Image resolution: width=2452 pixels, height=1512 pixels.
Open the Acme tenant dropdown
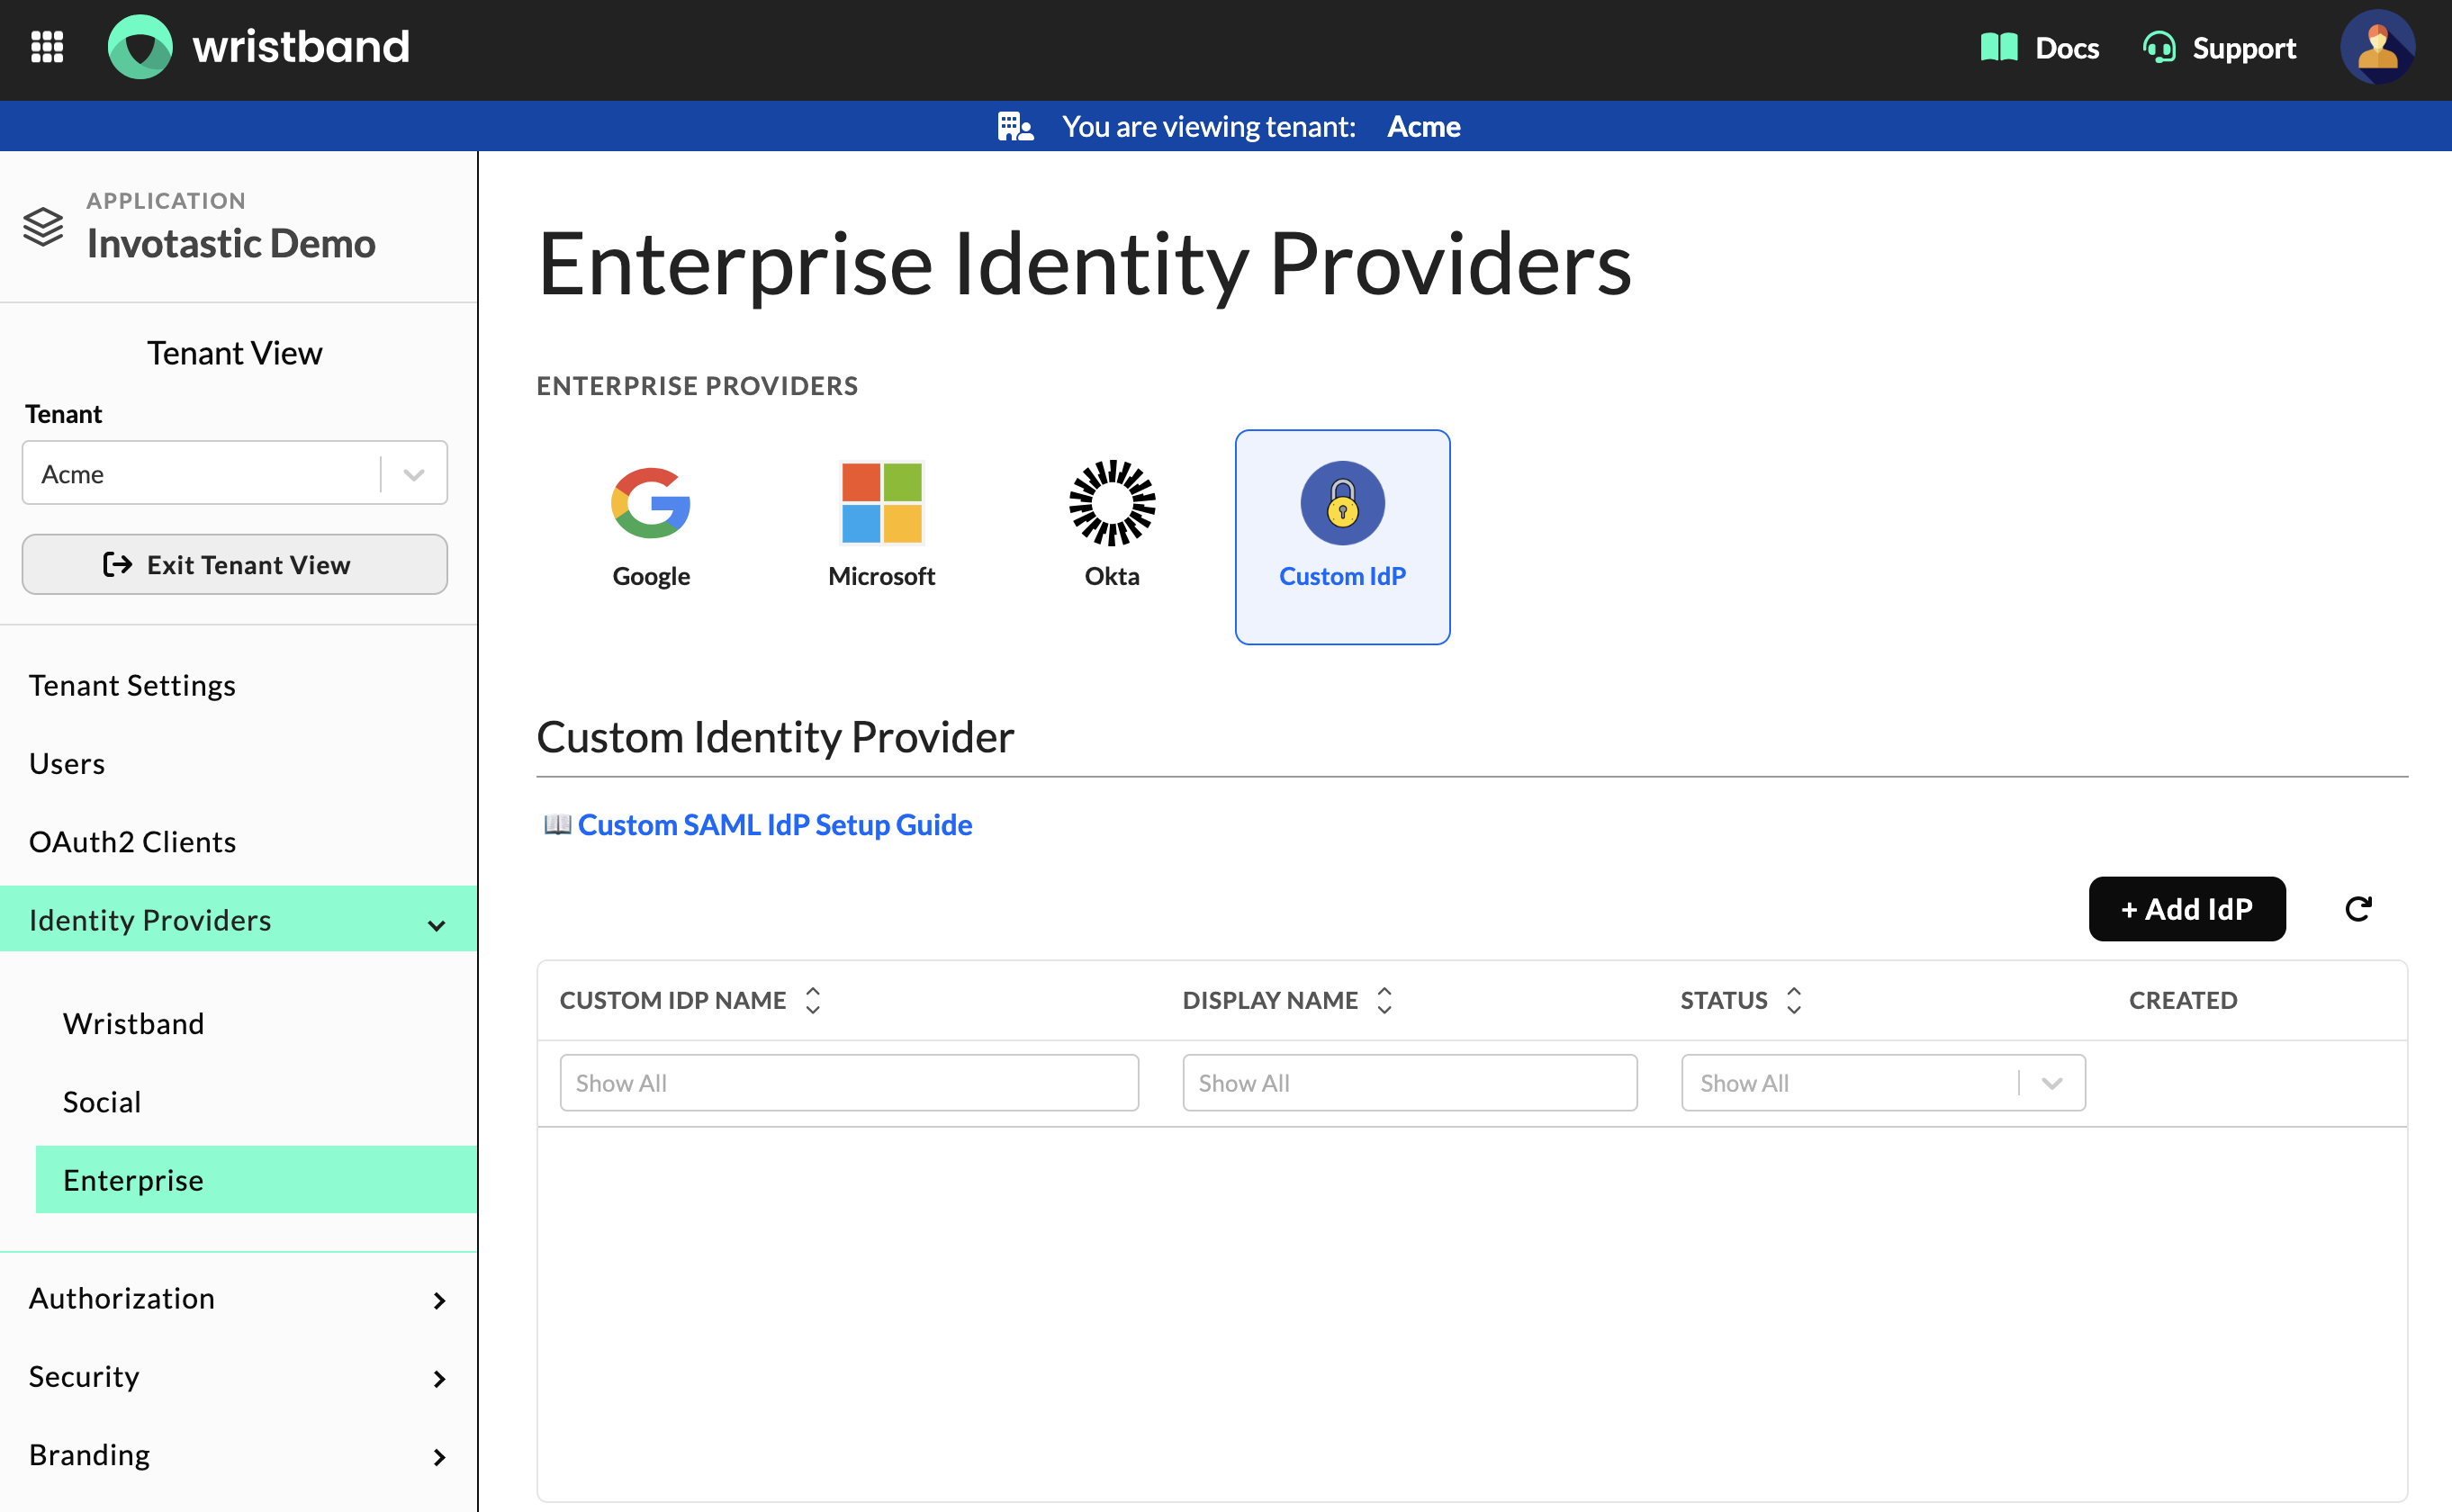[234, 473]
